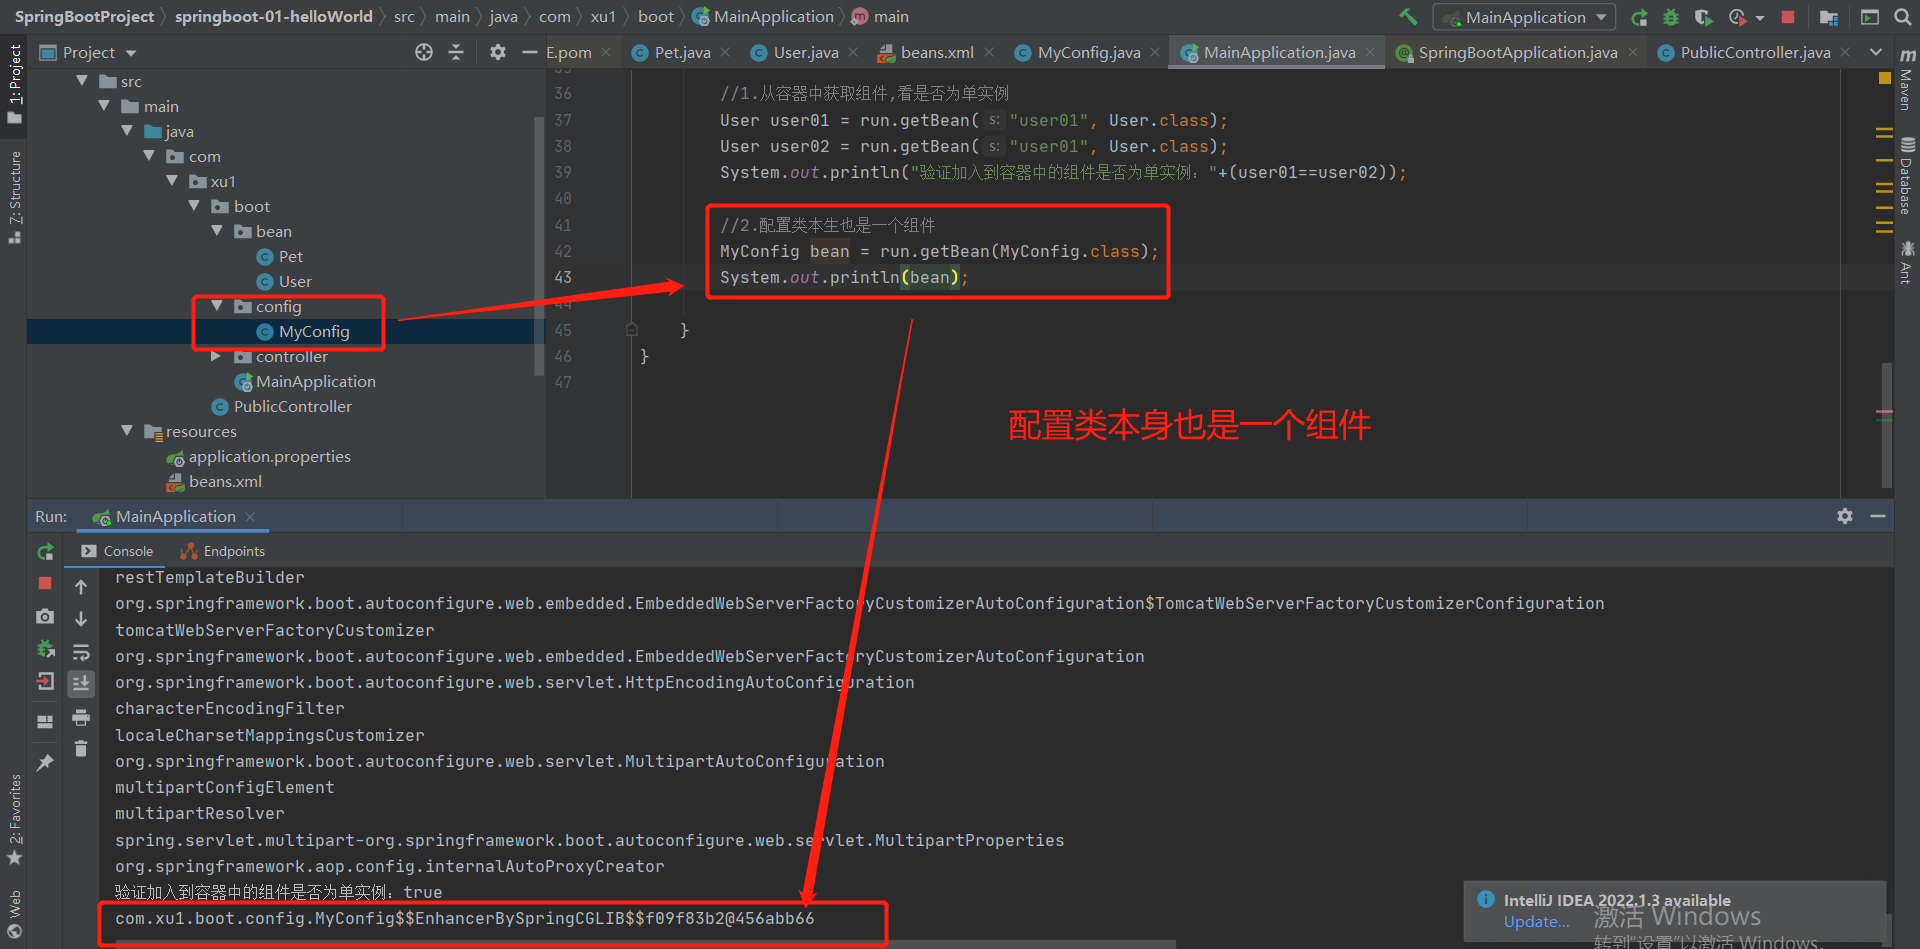Click the camera thread dump icon
The image size is (1920, 949).
[45, 617]
